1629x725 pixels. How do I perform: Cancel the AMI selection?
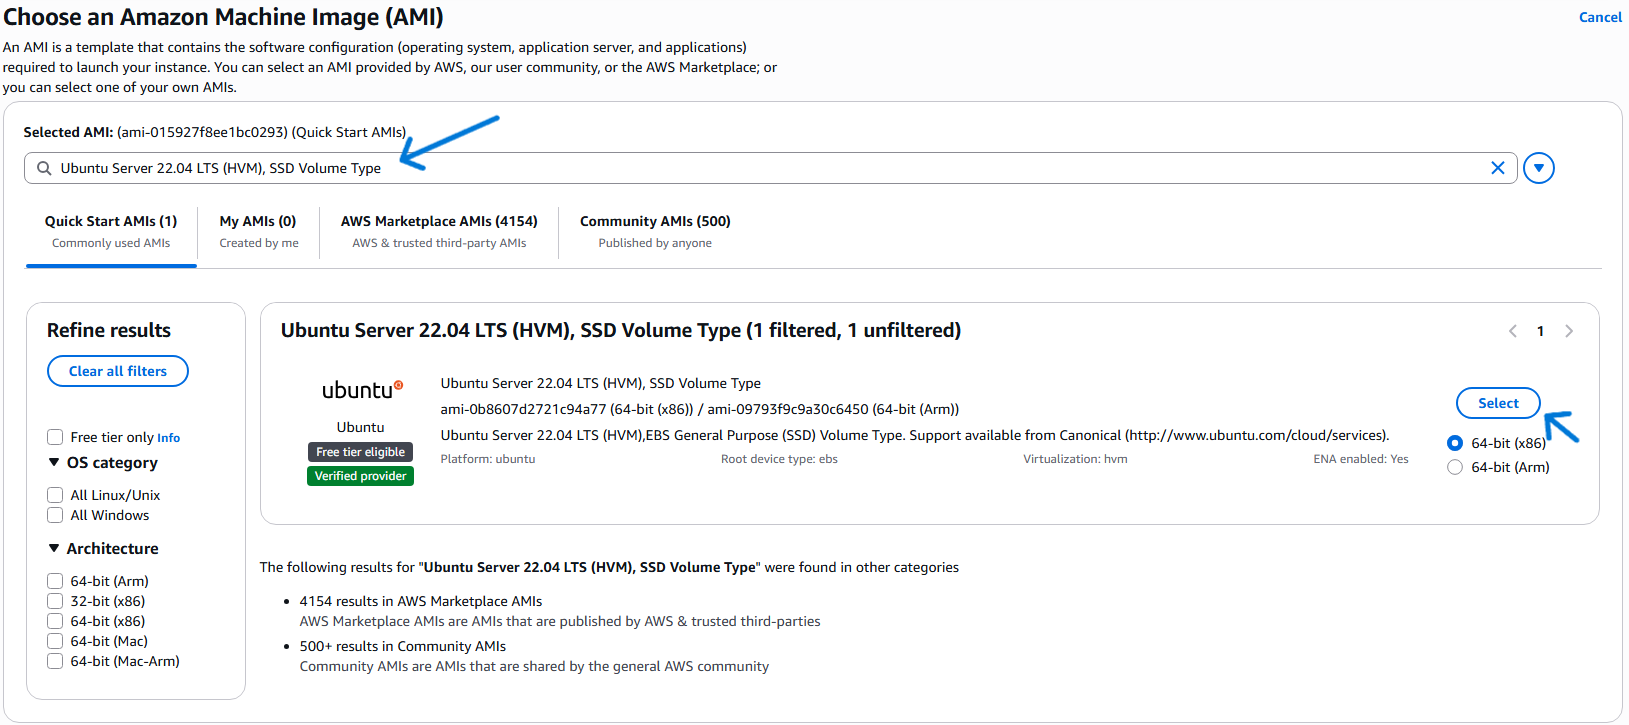coord(1600,17)
